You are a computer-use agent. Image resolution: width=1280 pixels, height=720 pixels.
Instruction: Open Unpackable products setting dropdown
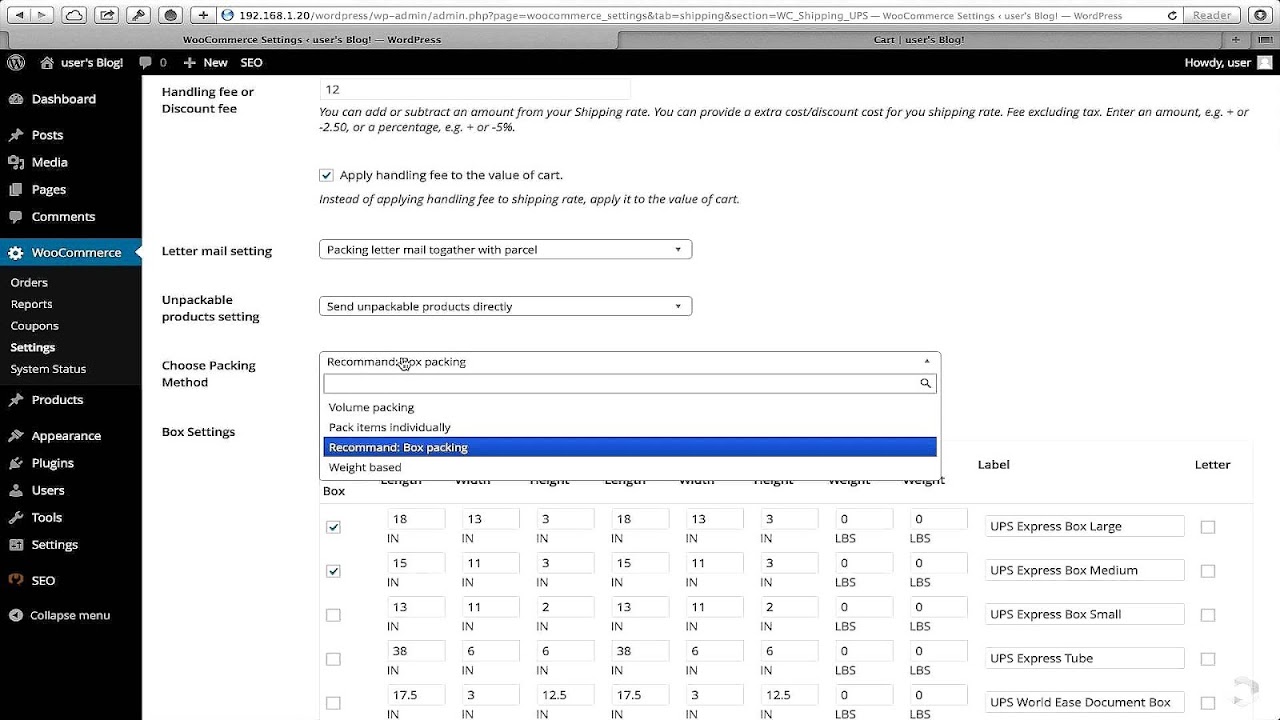coord(505,306)
